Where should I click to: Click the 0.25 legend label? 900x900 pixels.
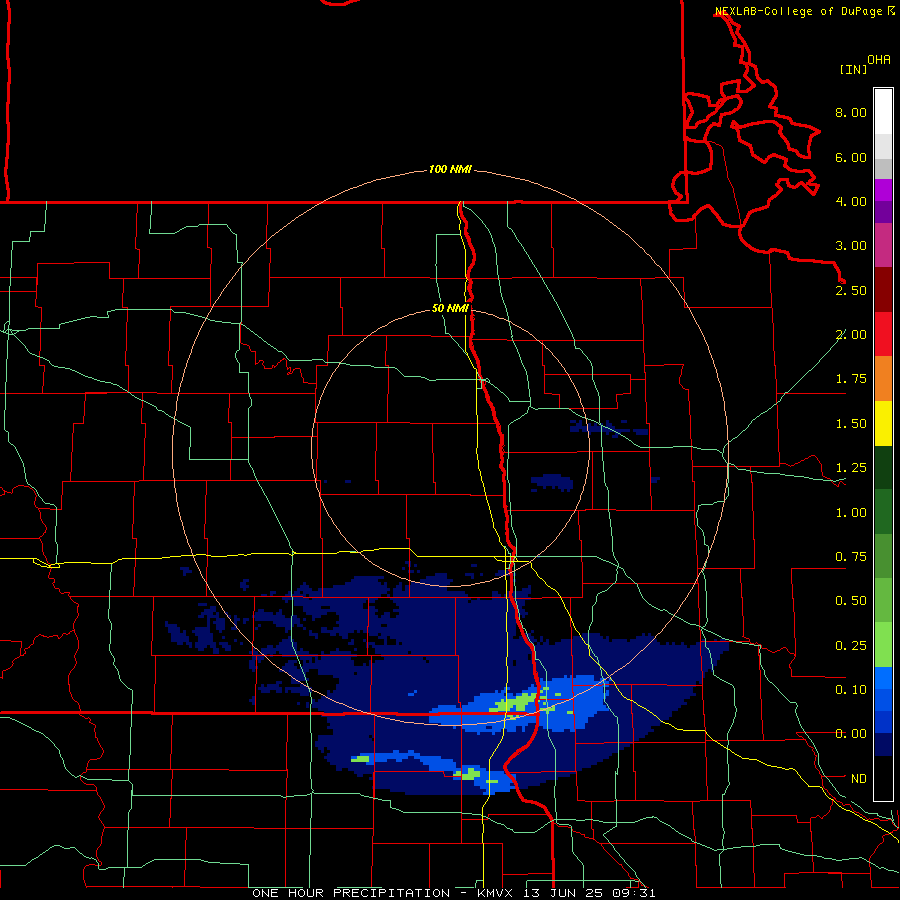(851, 646)
